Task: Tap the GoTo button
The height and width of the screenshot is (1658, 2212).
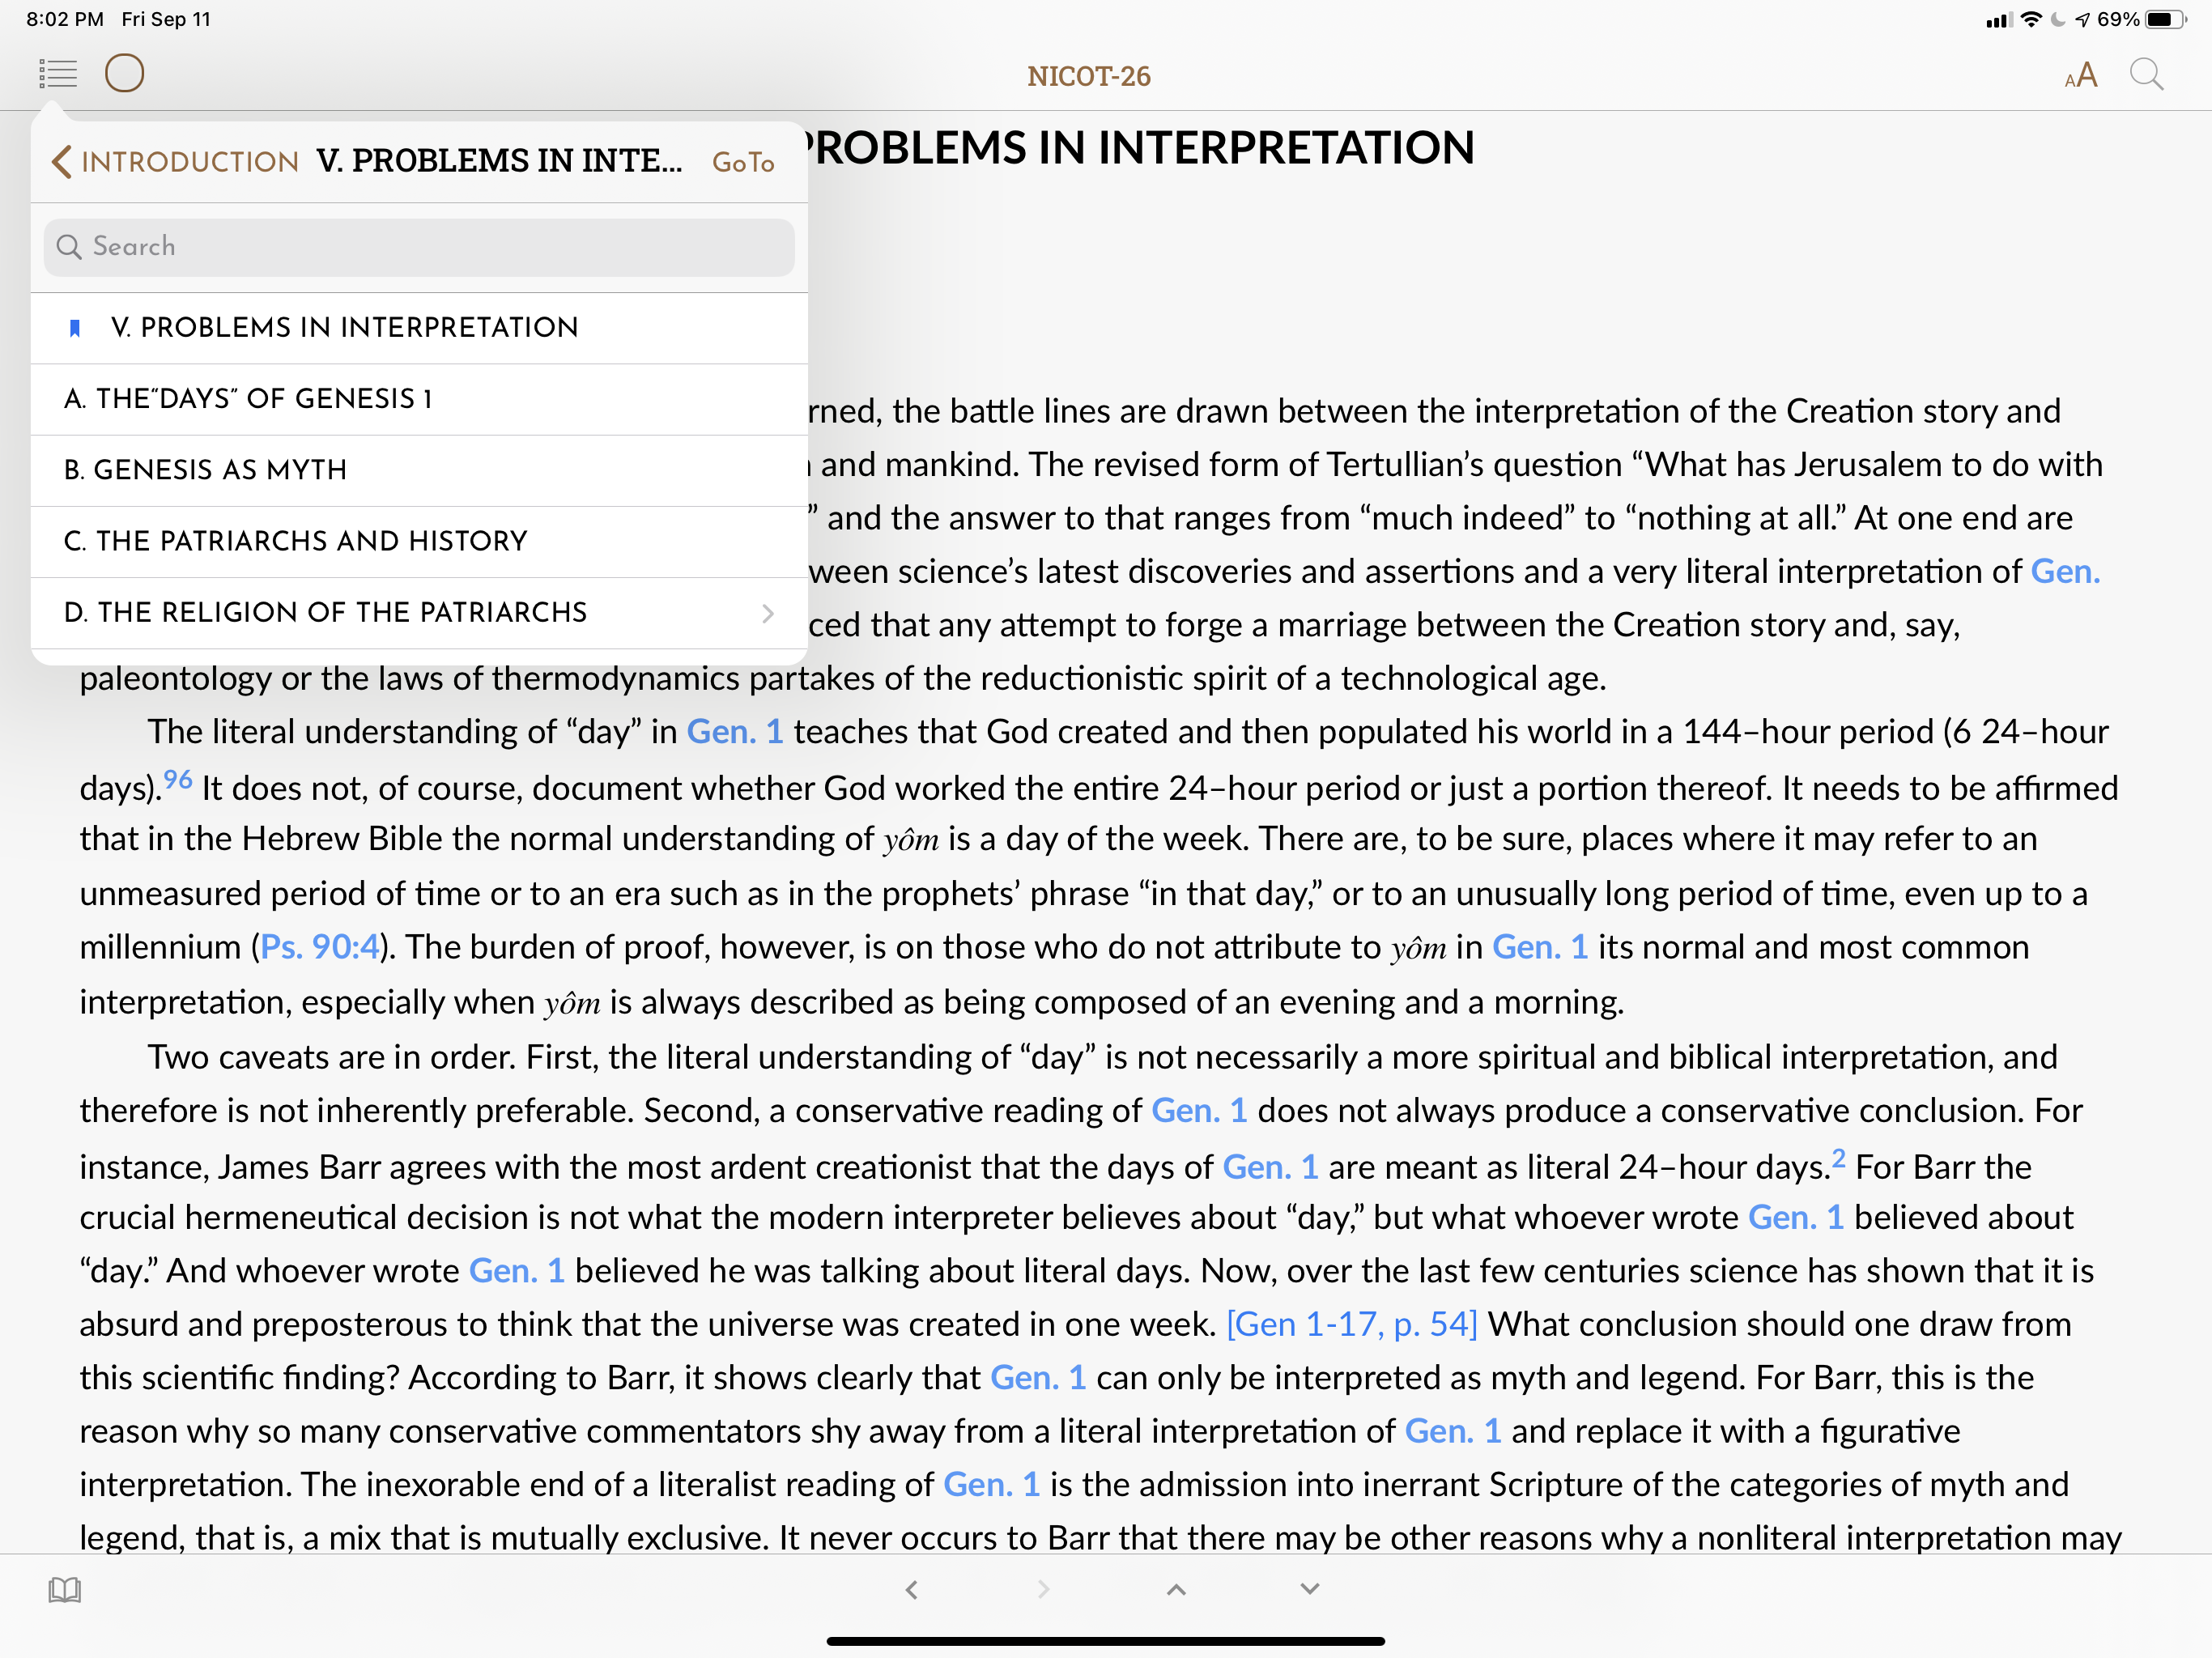Action: click(x=743, y=162)
